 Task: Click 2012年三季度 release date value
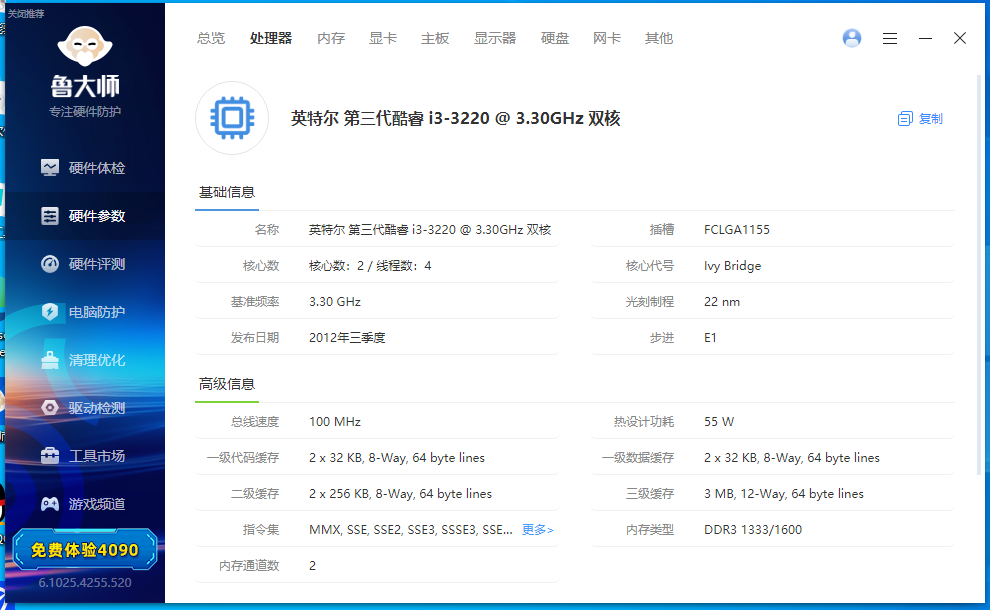pyautogui.click(x=347, y=338)
